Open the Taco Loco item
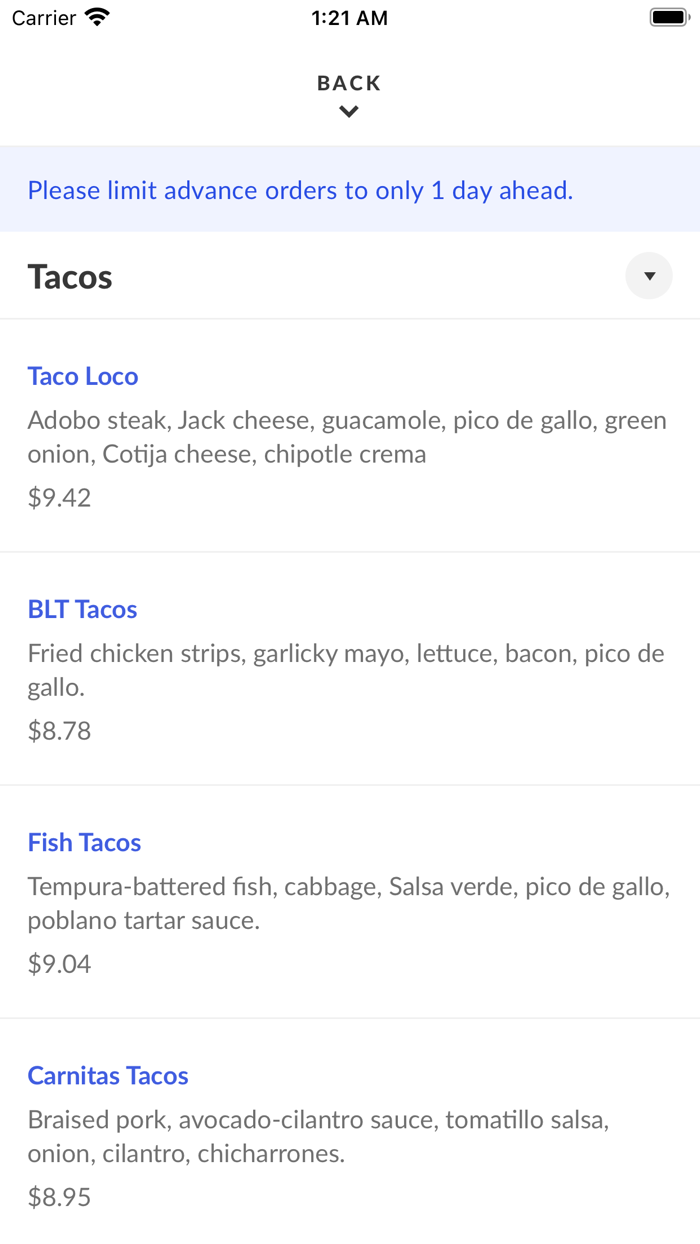Viewport: 700px width, 1244px height. pyautogui.click(x=83, y=376)
